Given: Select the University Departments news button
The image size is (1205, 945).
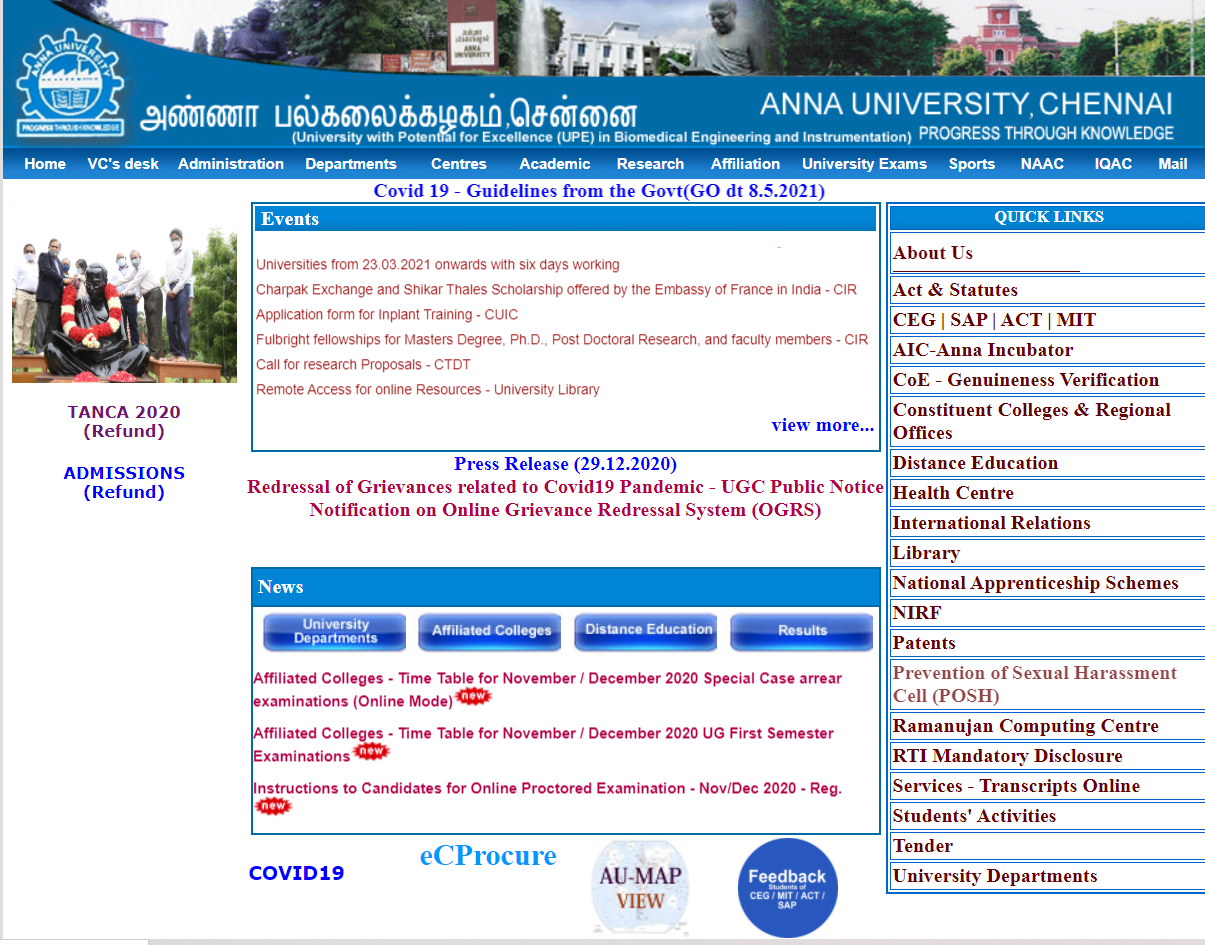Looking at the screenshot, I should [335, 631].
